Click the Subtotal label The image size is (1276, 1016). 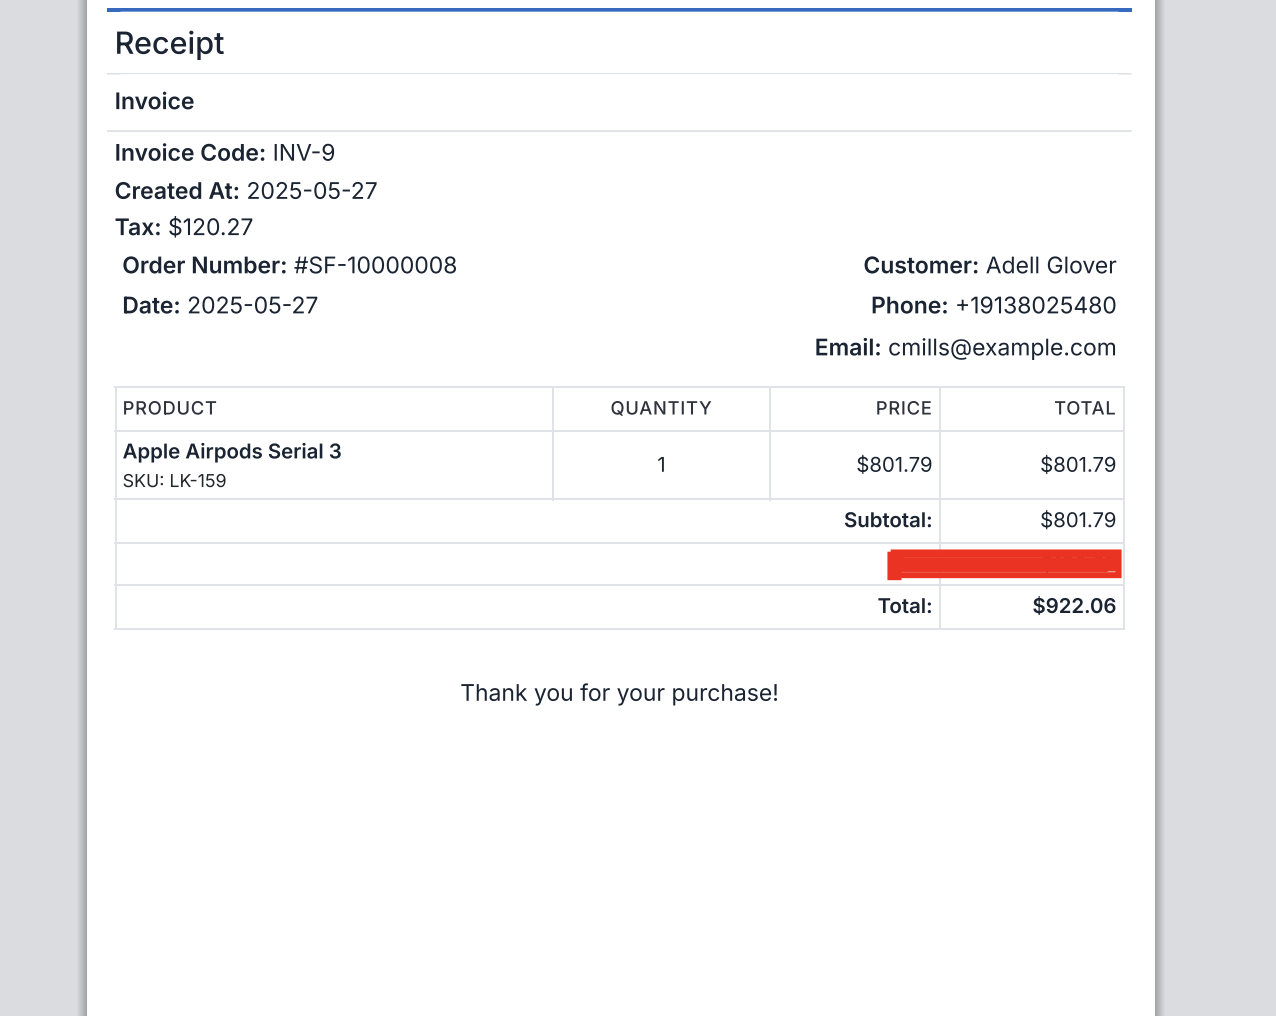(x=887, y=520)
